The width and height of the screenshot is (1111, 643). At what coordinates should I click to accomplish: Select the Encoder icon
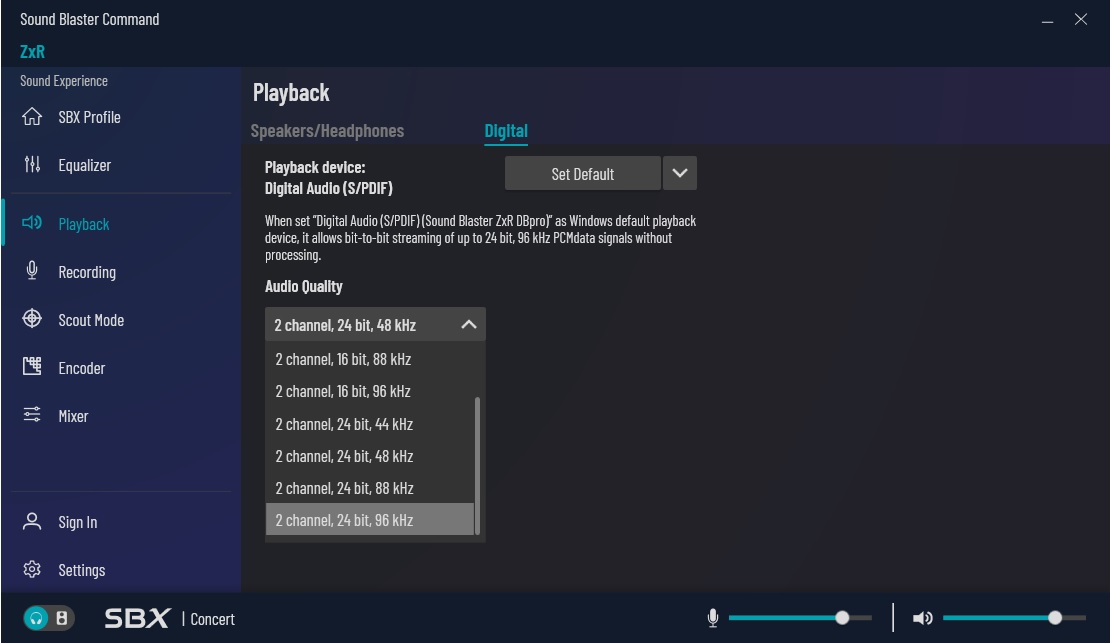tap(32, 367)
